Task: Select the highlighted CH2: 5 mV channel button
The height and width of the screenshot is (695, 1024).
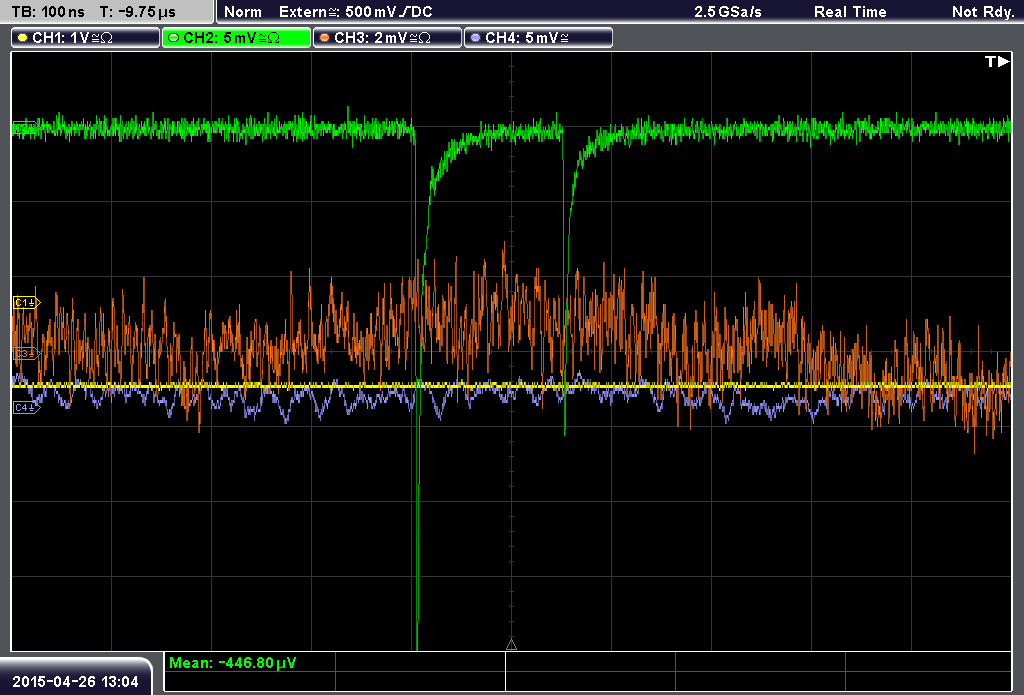Action: click(236, 38)
